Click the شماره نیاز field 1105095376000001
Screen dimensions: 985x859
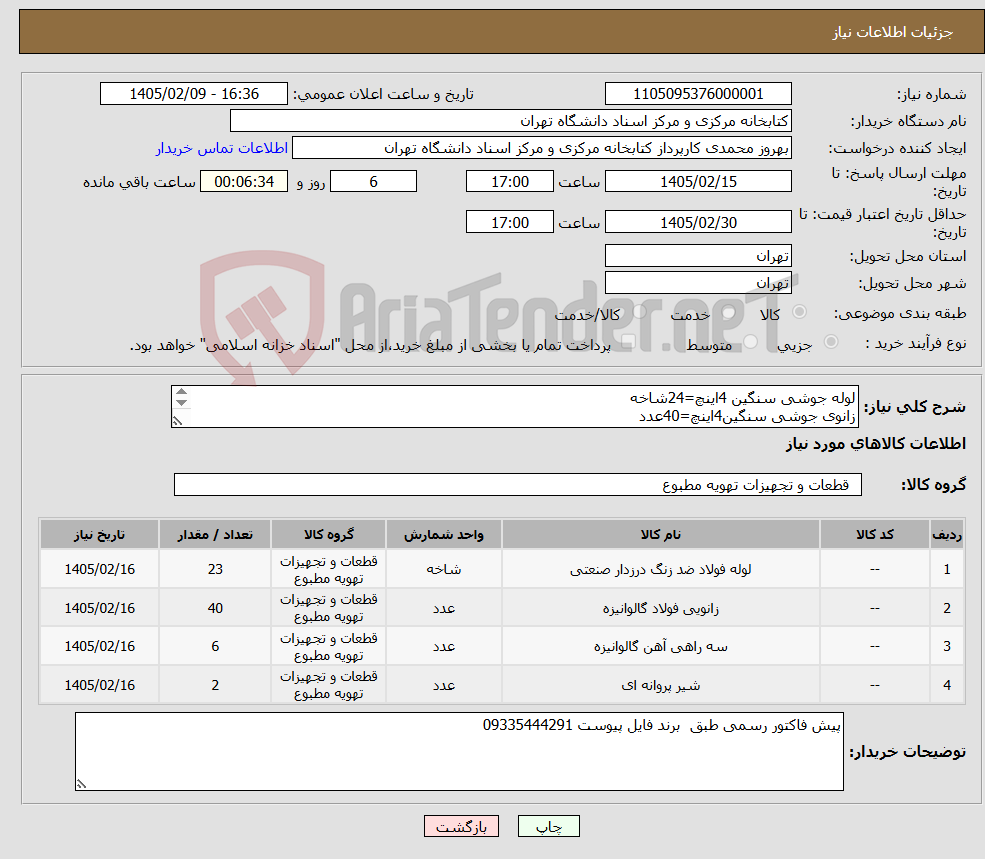[698, 94]
